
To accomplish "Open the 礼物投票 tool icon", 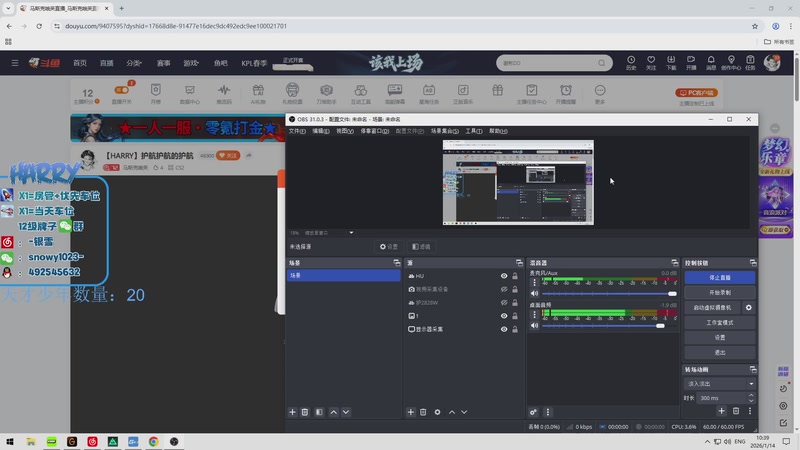I will coord(292,94).
